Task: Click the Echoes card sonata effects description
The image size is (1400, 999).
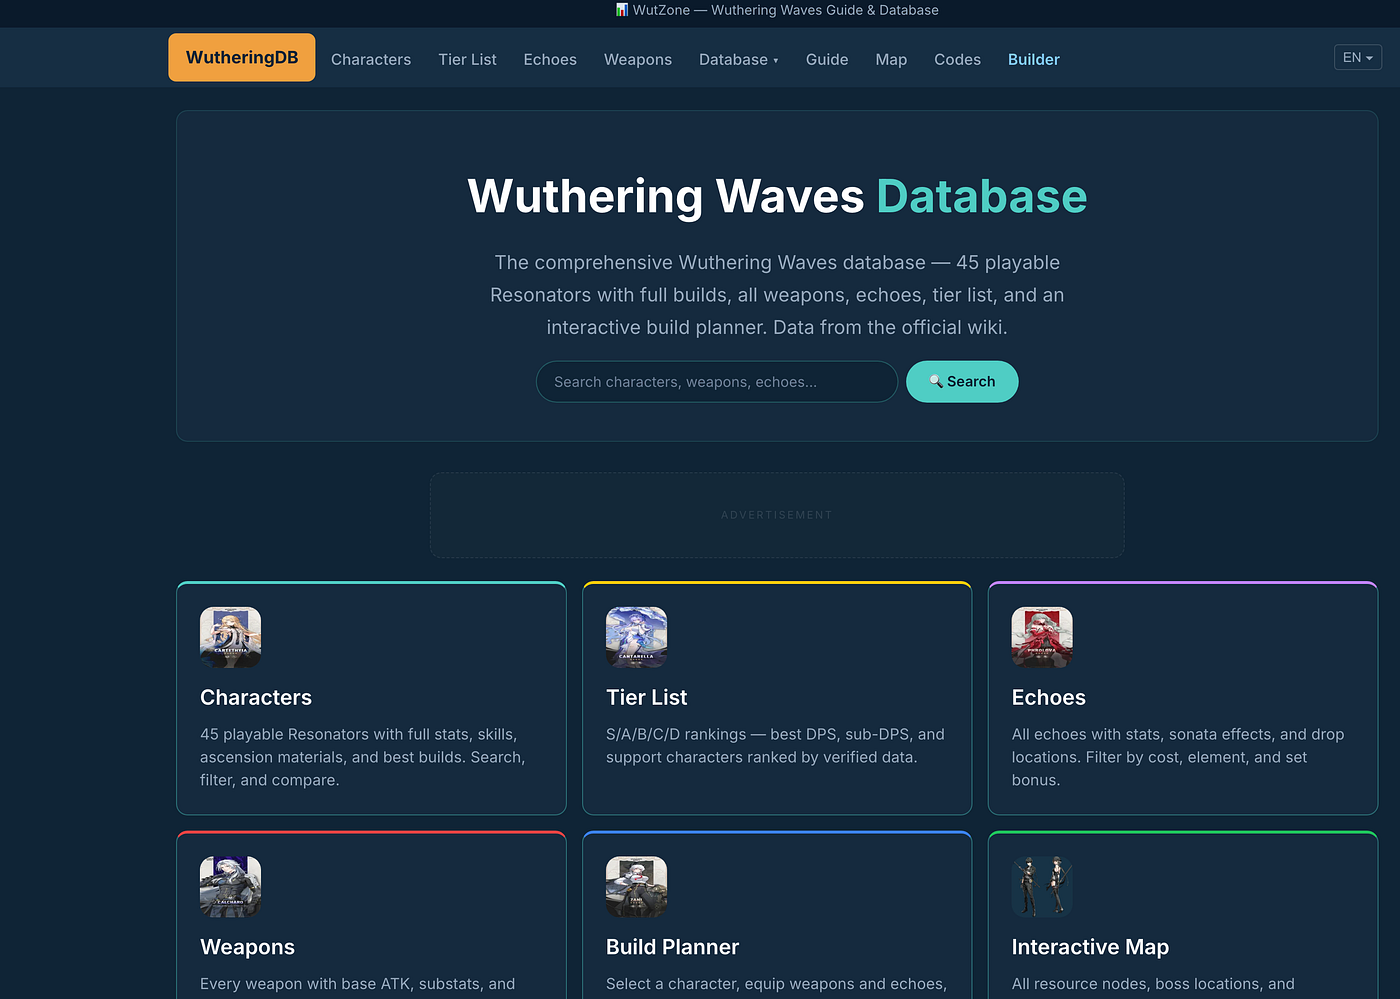Action: coord(1178,757)
